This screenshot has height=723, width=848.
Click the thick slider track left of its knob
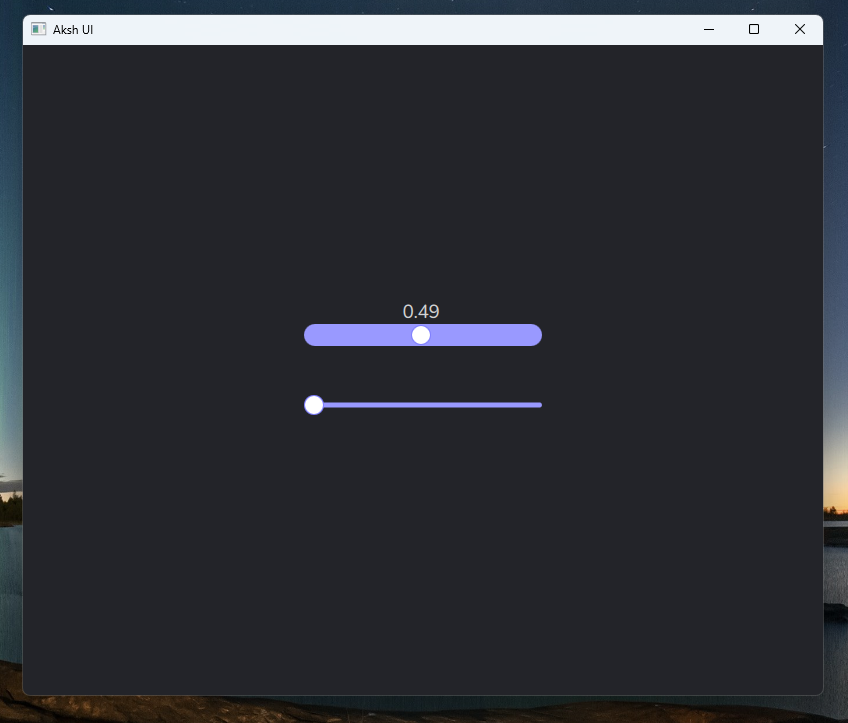[360, 335]
